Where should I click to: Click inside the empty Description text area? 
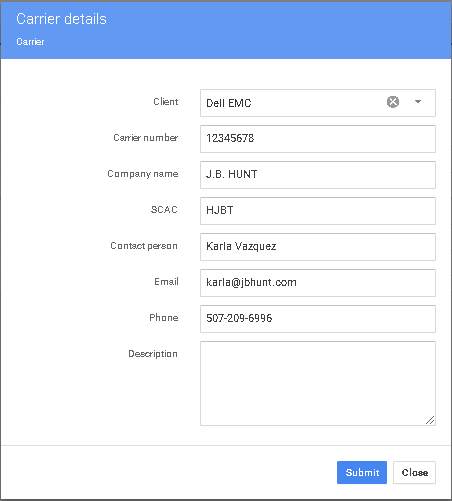318,383
